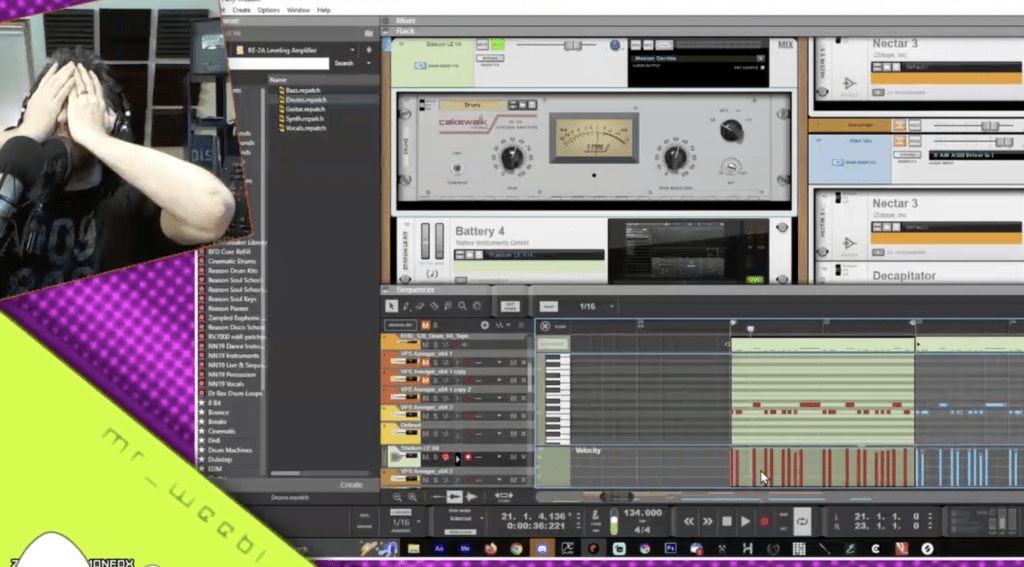The width and height of the screenshot is (1024, 567).
Task: Select Drums.repatch in the browser list
Action: pyautogui.click(x=306, y=100)
